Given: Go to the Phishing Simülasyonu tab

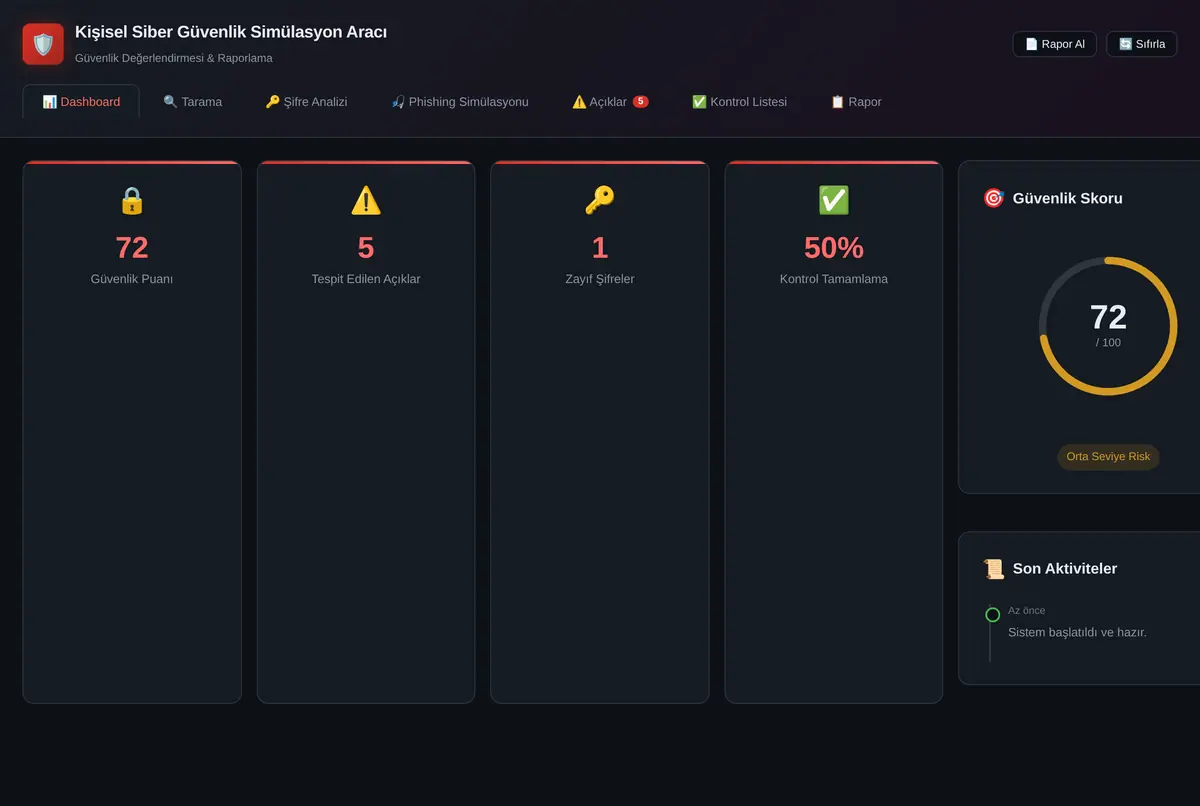Looking at the screenshot, I should tap(460, 102).
